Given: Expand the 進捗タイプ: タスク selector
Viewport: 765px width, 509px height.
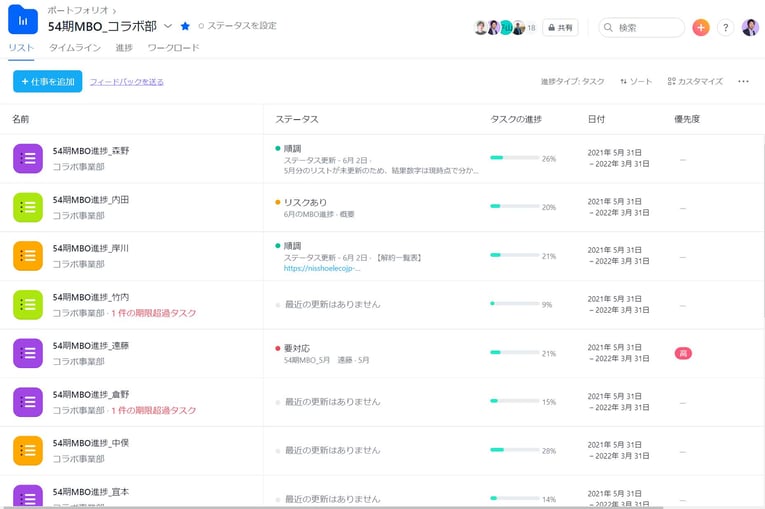Looking at the screenshot, I should tap(572, 82).
